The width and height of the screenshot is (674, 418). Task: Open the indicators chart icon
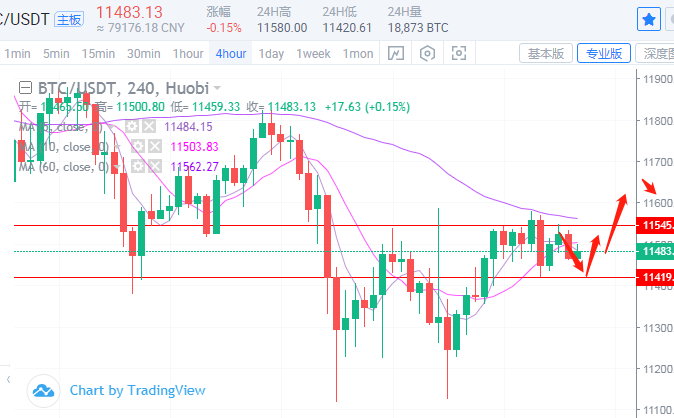click(397, 54)
